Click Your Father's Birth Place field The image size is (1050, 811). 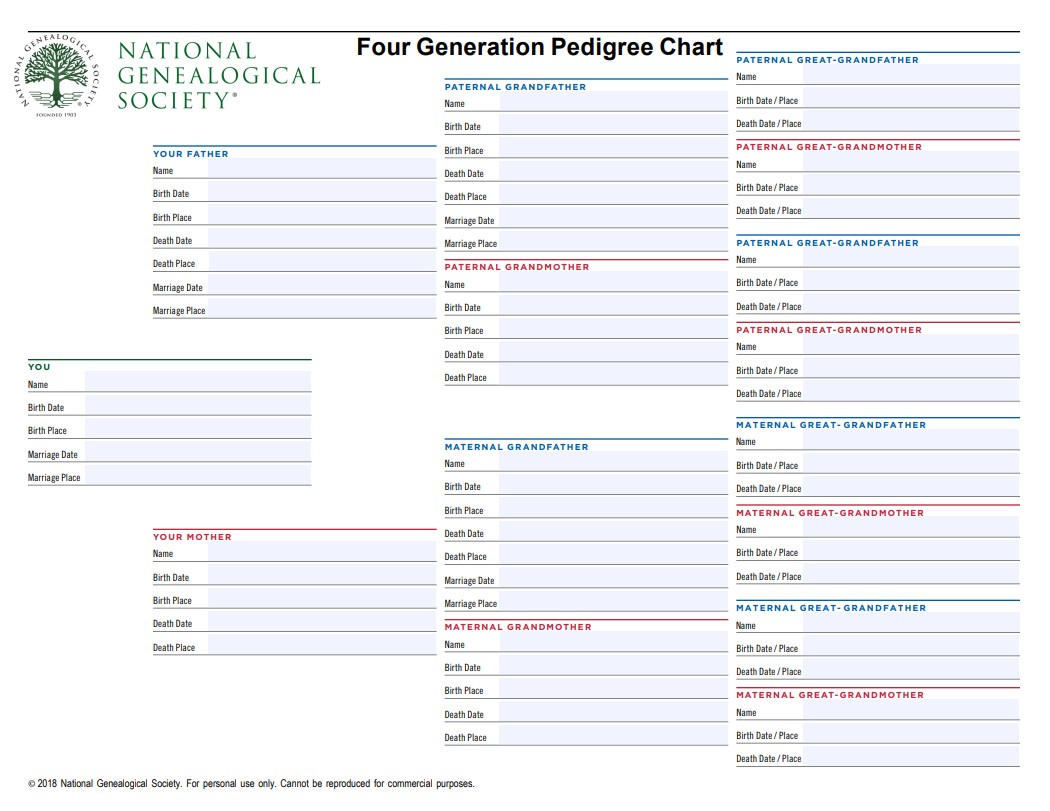321,214
